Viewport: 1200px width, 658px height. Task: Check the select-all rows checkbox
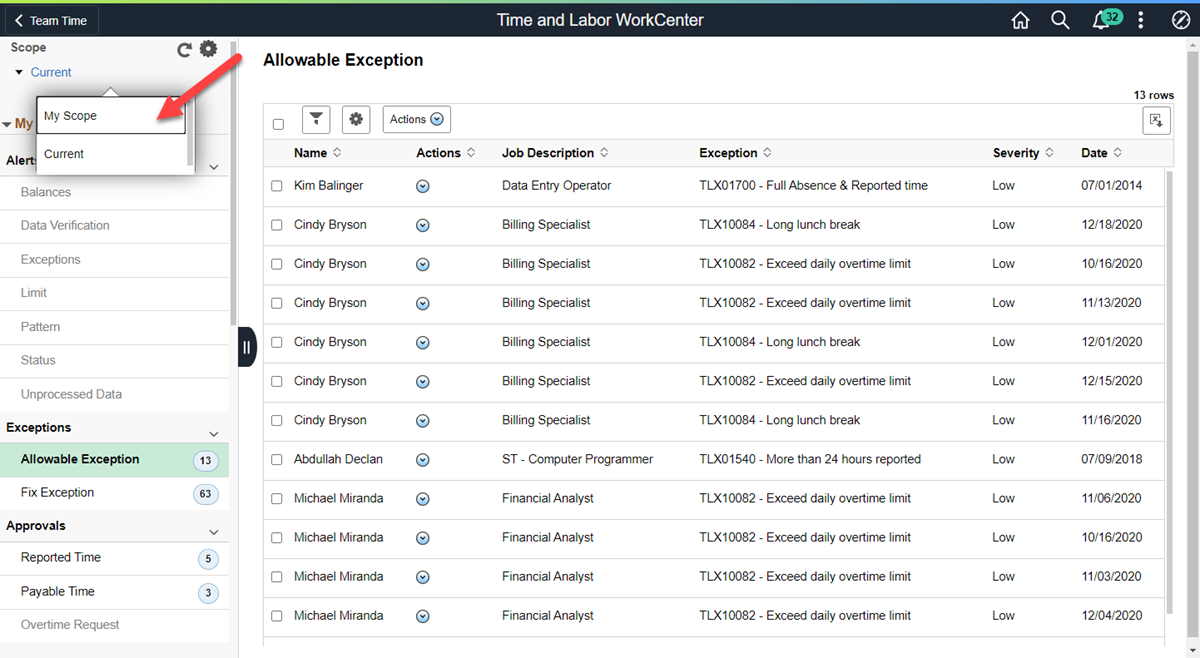[278, 124]
